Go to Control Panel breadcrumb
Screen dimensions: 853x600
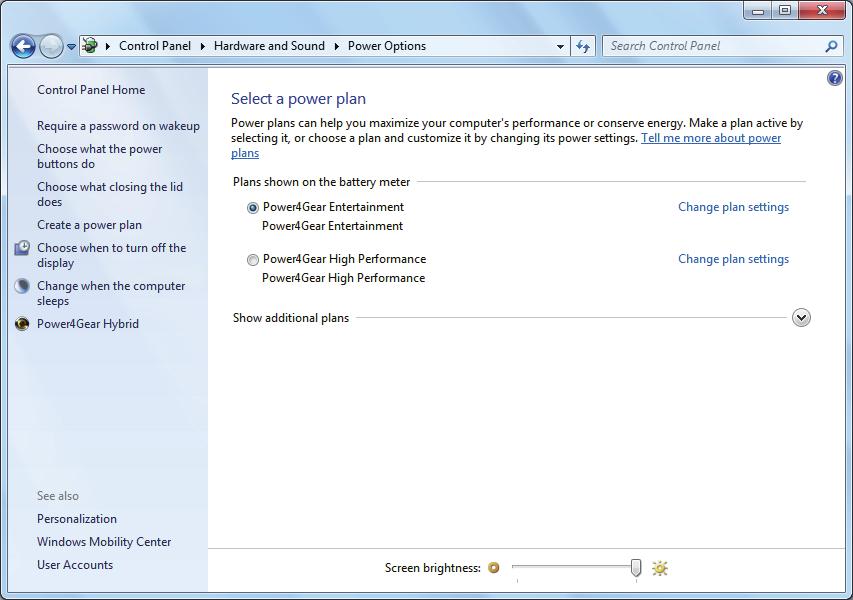(155, 46)
